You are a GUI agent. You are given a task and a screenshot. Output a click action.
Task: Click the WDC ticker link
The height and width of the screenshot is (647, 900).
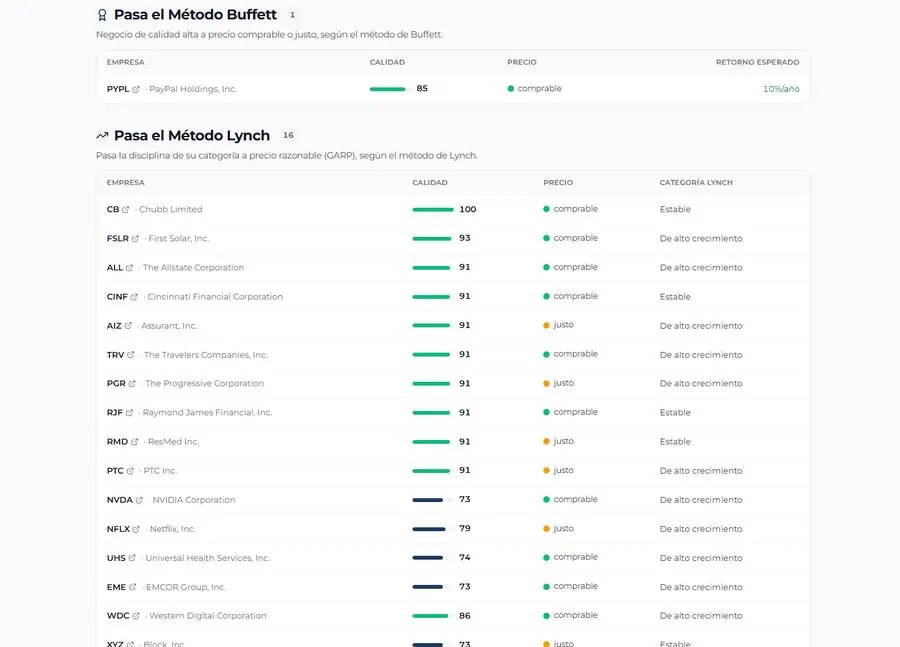pos(118,616)
